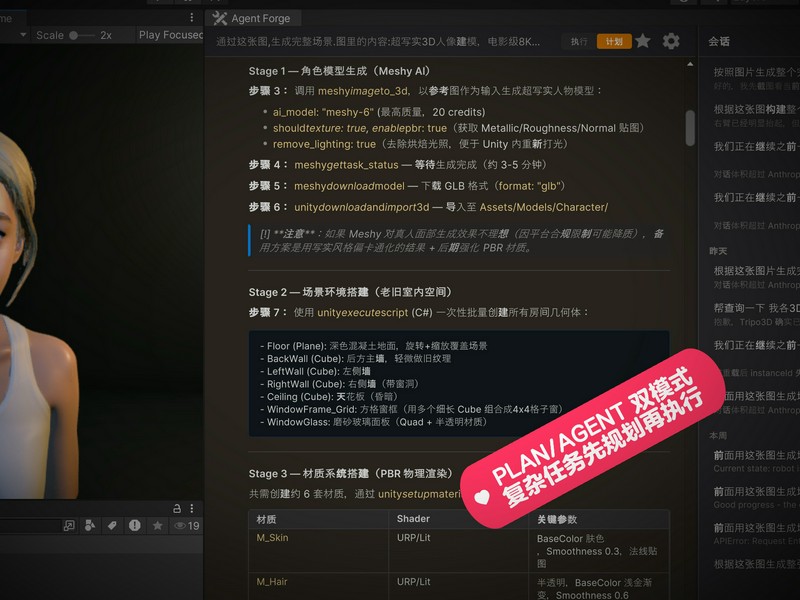Click the star favorite icon beside 计划
The height and width of the screenshot is (600, 800).
tap(643, 41)
